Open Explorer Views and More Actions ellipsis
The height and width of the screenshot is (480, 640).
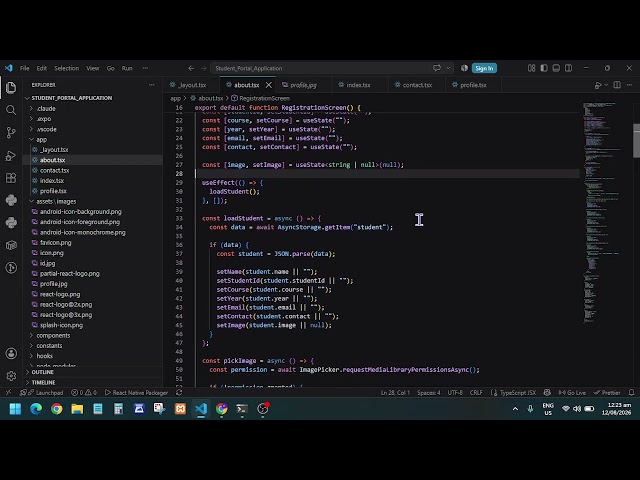click(151, 85)
